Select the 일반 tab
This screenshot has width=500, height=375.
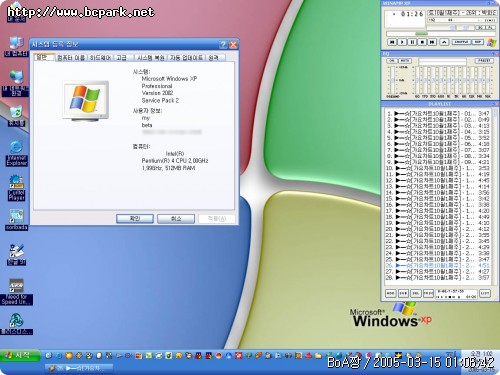click(44, 57)
